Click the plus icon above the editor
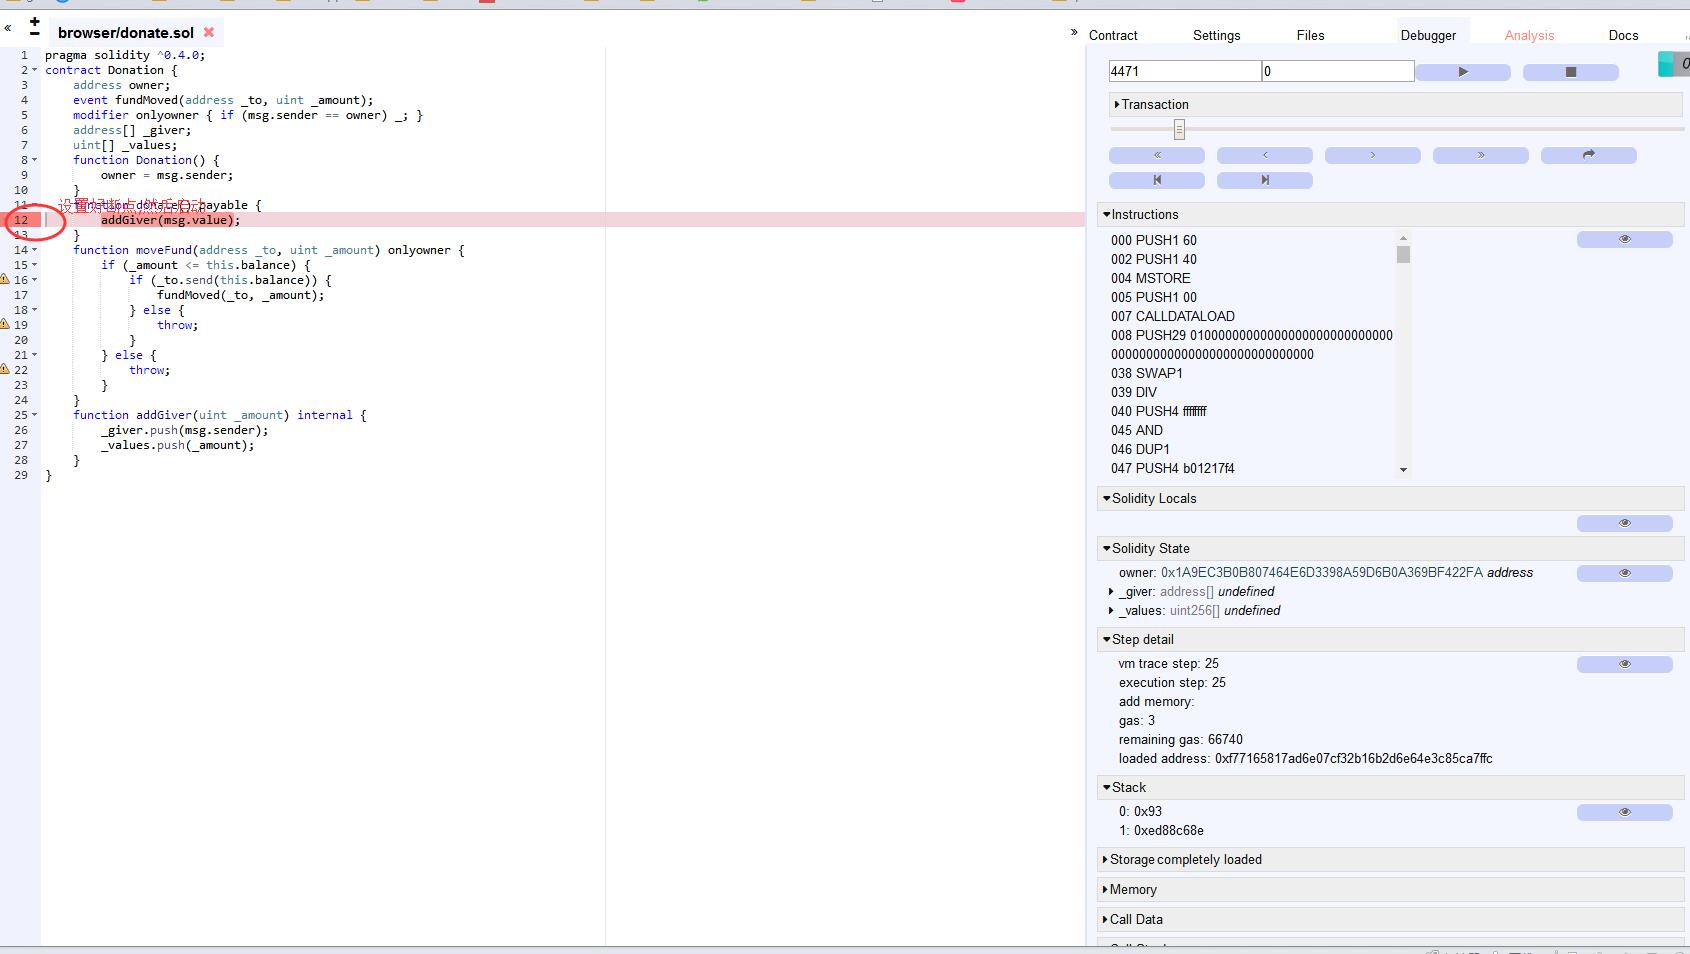The image size is (1690, 954). [x=35, y=21]
